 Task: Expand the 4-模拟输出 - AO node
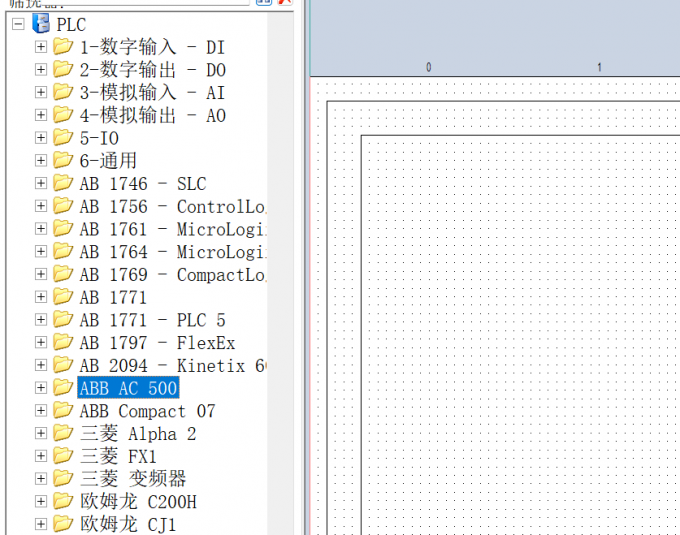(41, 115)
